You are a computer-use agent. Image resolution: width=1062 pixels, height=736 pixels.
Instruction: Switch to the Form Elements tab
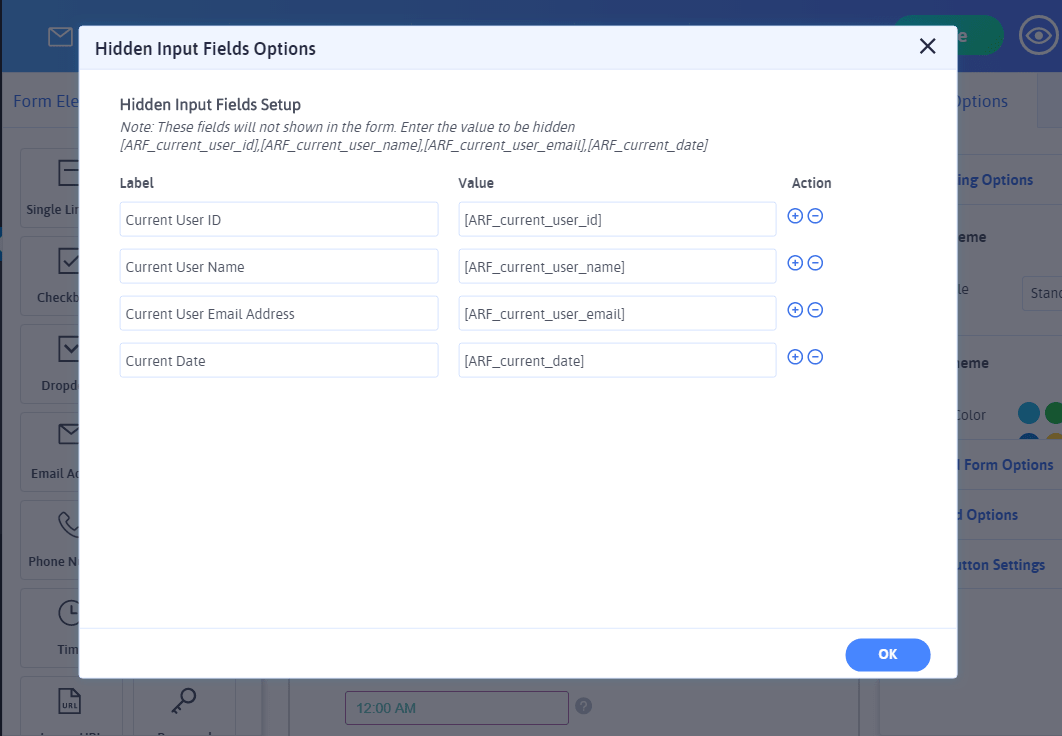(45, 101)
